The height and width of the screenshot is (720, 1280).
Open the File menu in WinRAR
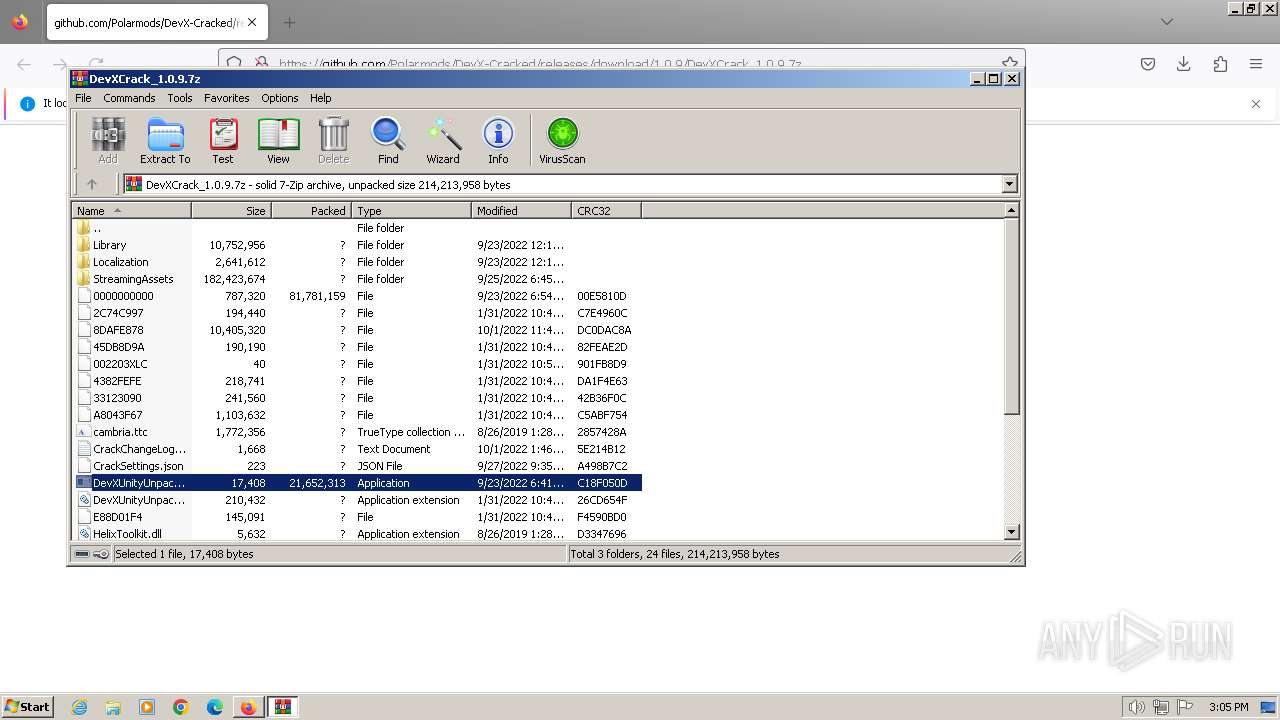click(83, 98)
